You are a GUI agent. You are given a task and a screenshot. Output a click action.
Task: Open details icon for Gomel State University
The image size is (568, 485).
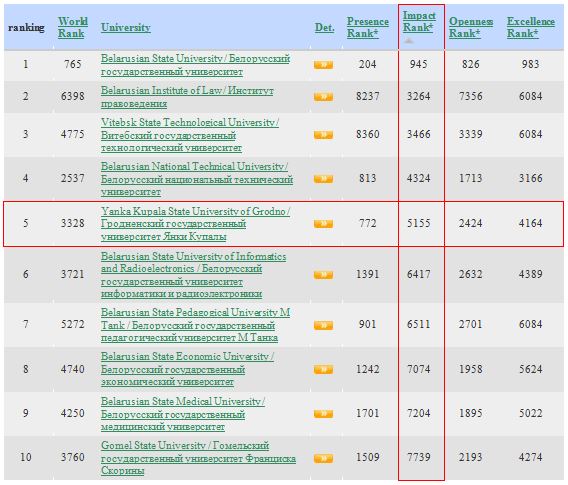[x=323, y=459]
